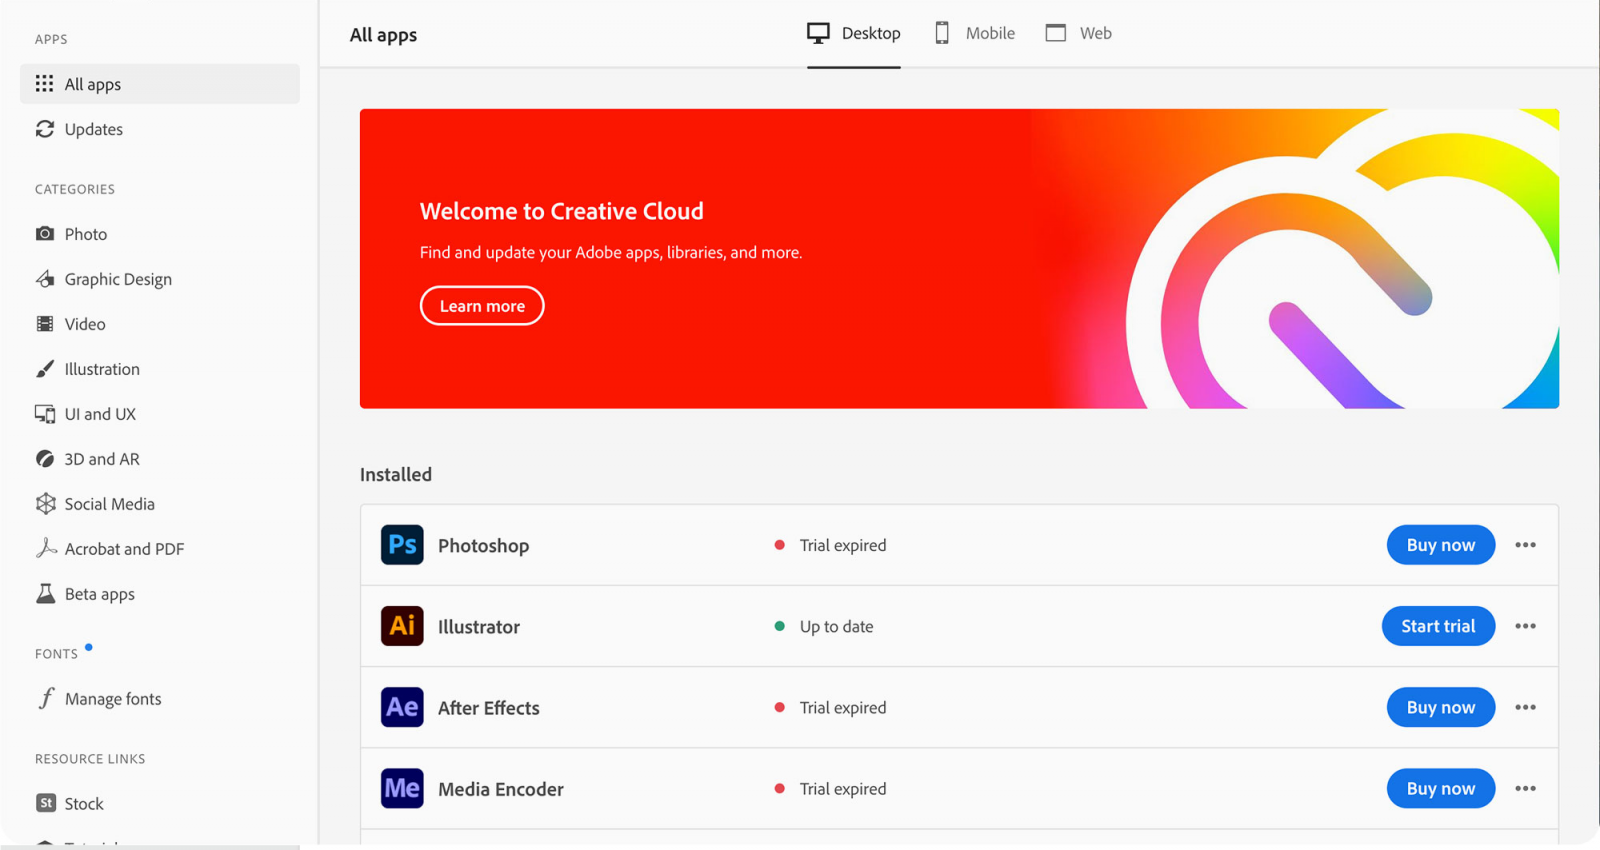Screen dimensions: 1600x850
Task: Click the Photo camera icon
Action: coord(45,234)
